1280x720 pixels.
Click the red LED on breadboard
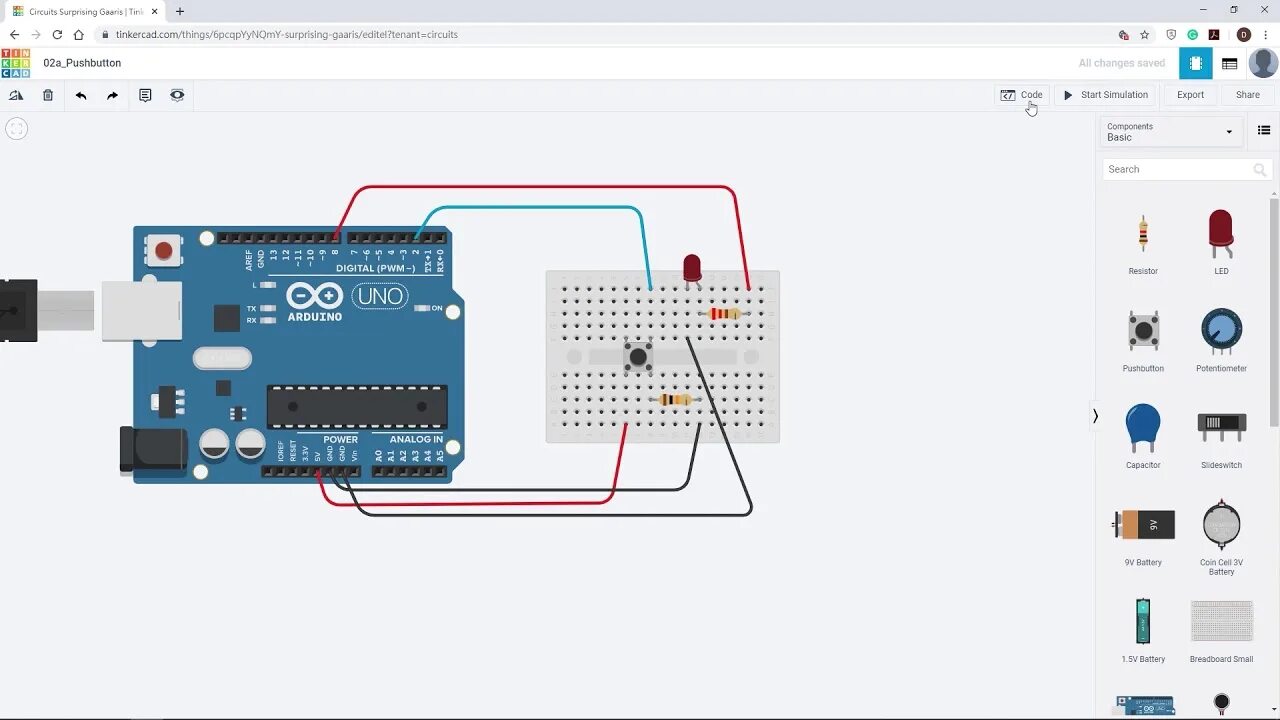[x=692, y=269]
